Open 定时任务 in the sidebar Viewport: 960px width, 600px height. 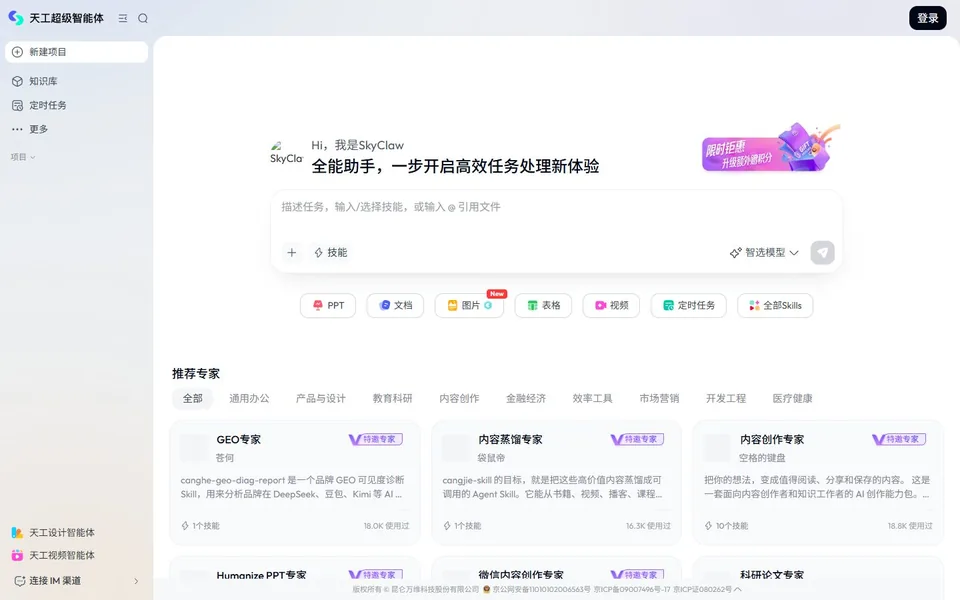[76, 105]
